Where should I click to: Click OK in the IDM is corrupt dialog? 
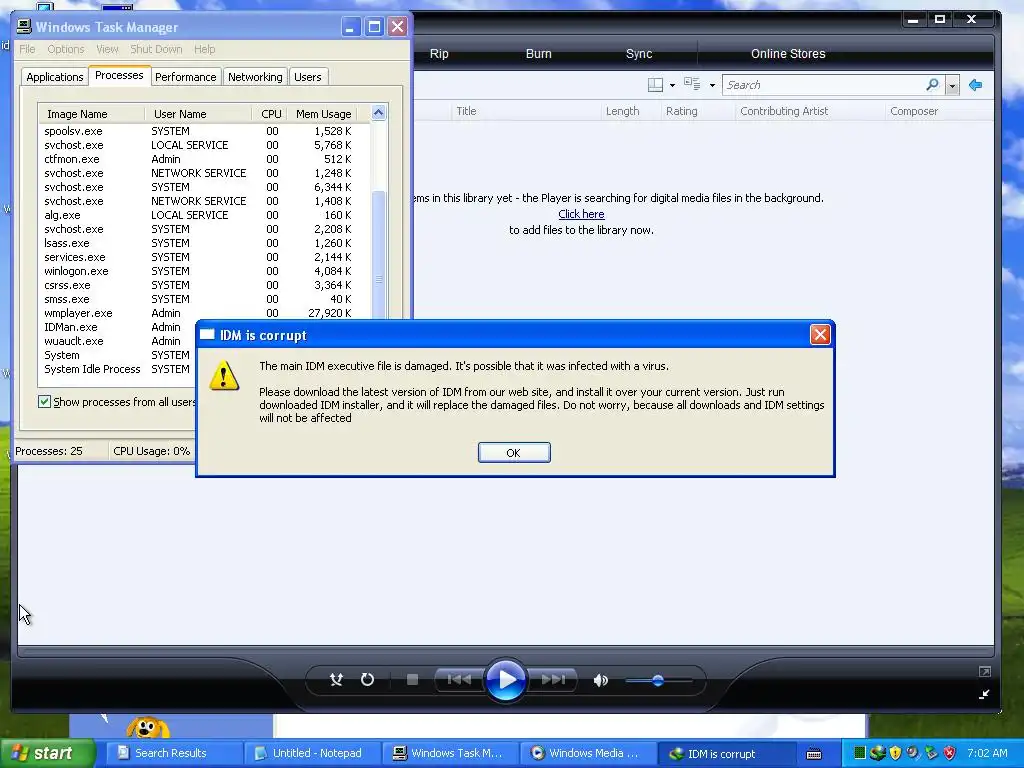click(x=514, y=453)
